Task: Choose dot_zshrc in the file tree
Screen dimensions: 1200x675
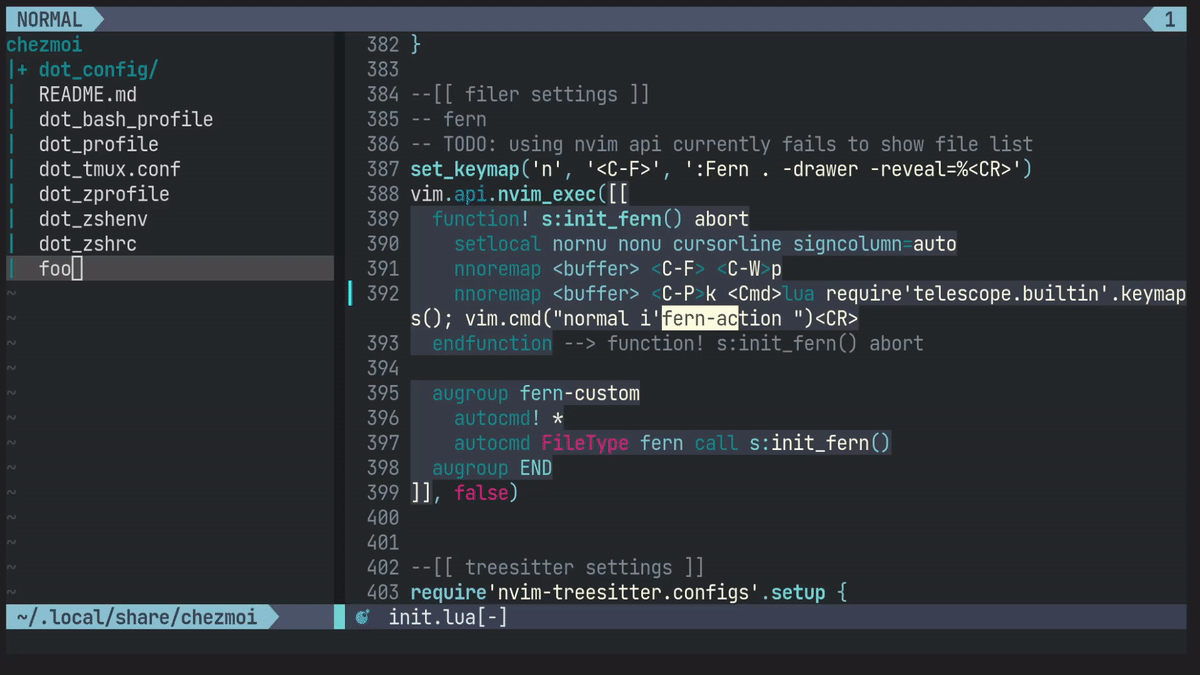Action: coord(87,244)
